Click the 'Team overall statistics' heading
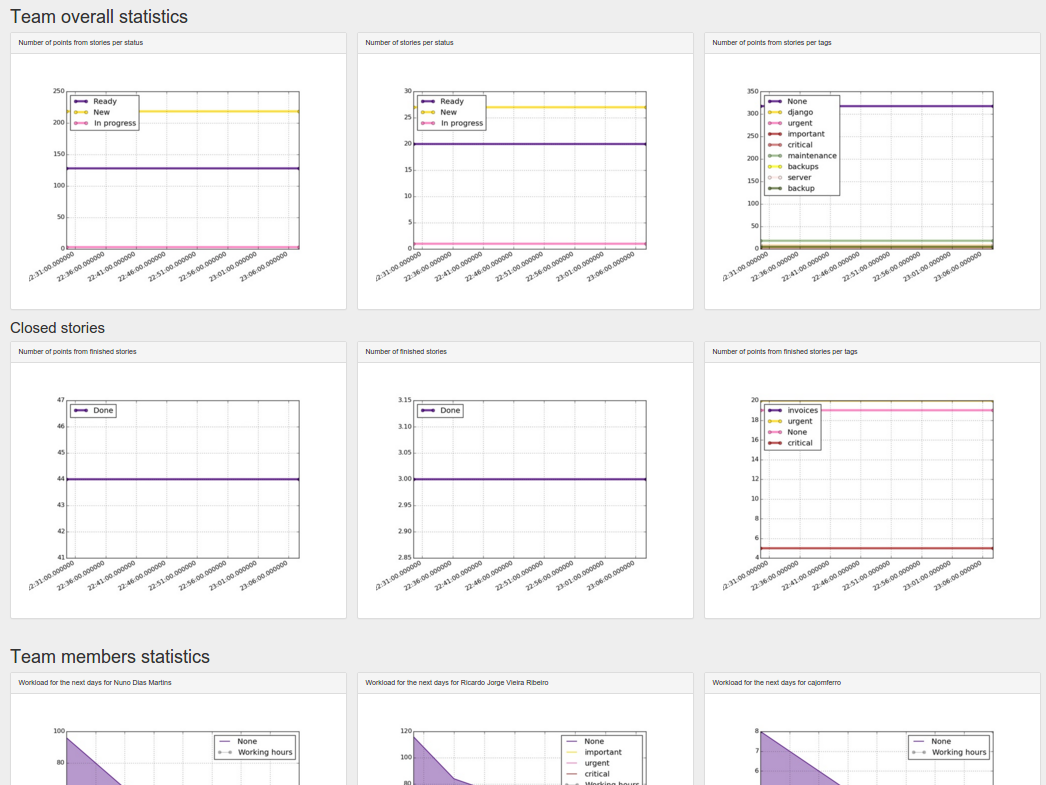The image size is (1046, 785). (x=99, y=17)
